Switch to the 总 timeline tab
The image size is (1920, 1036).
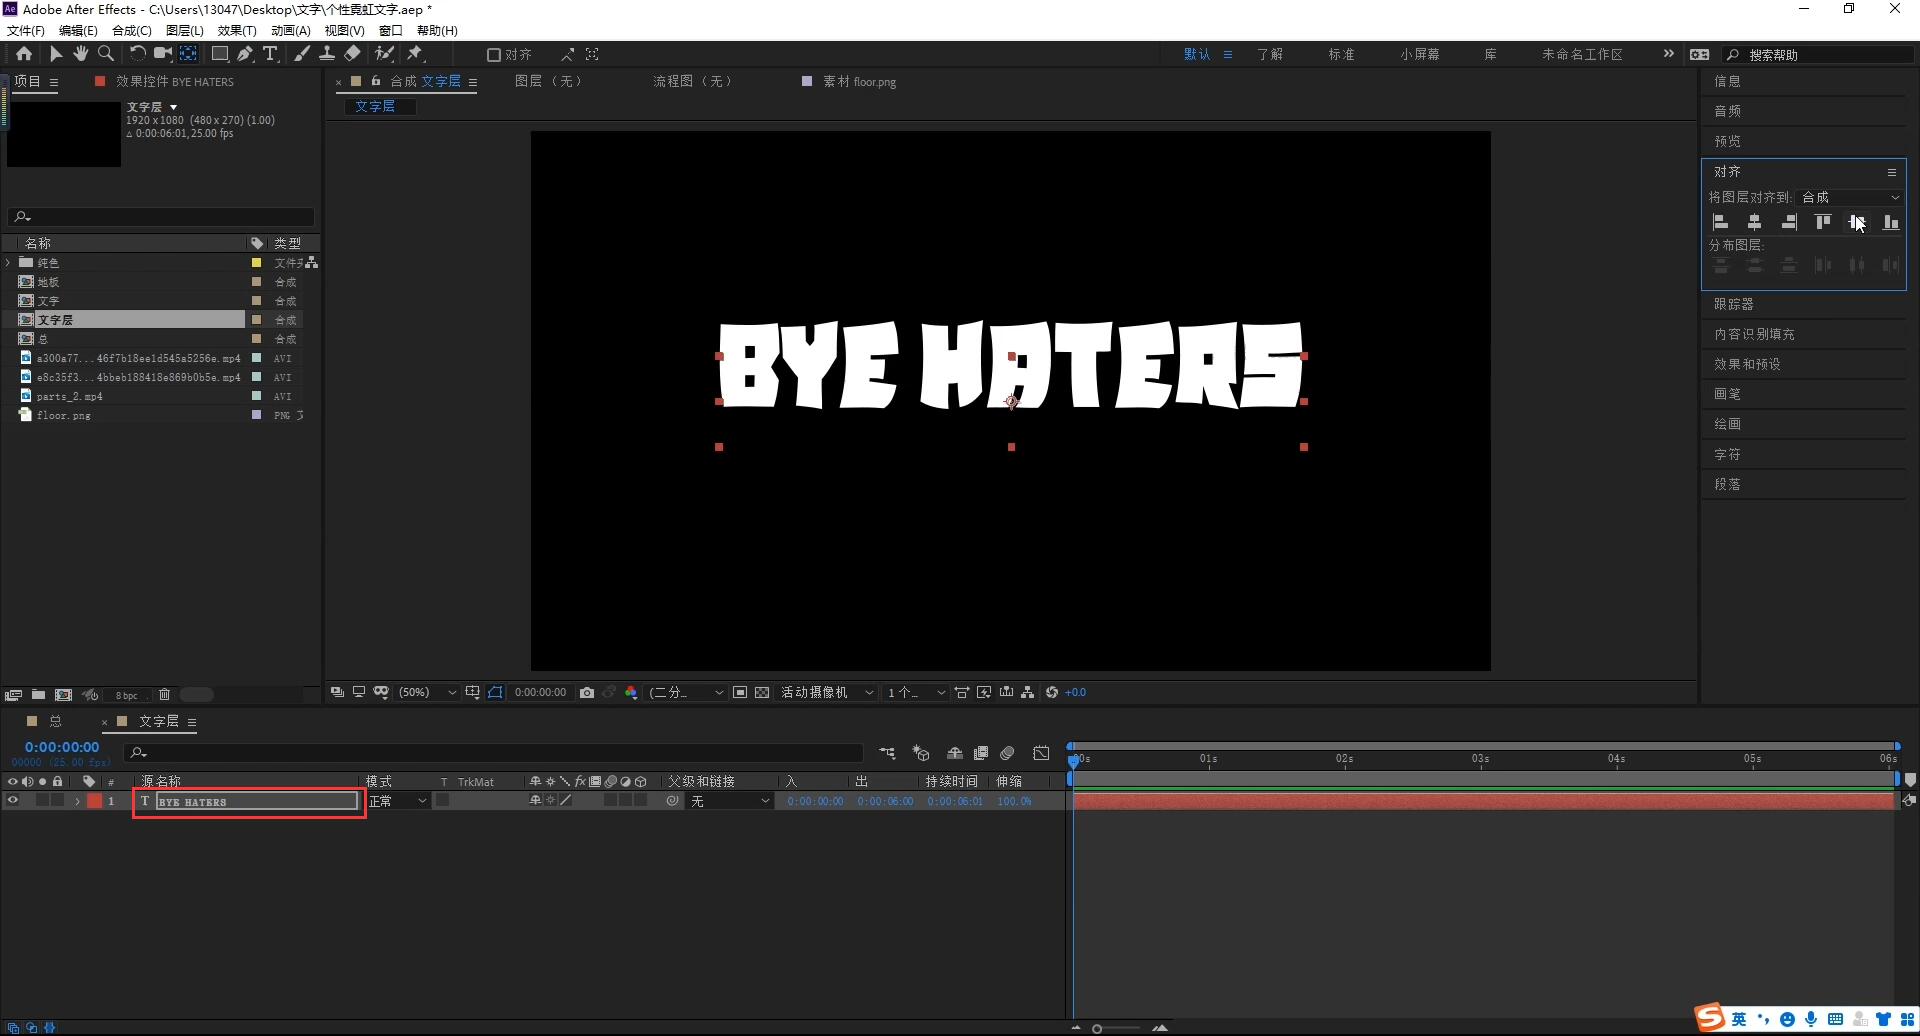pos(55,721)
